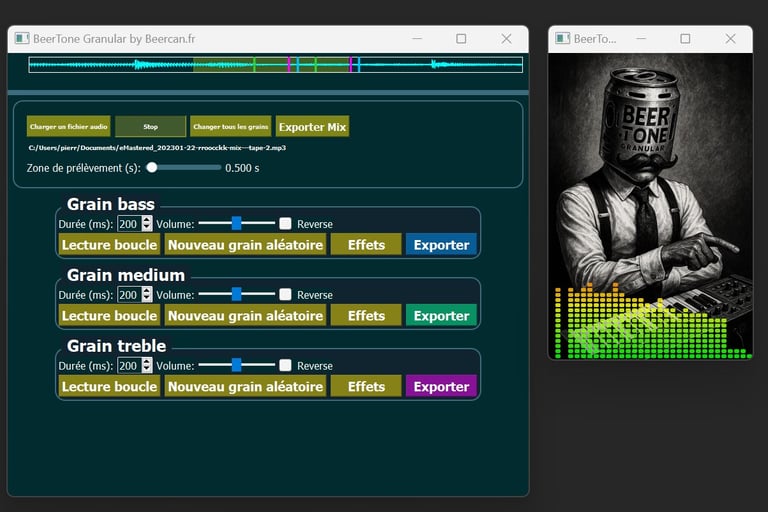The width and height of the screenshot is (768, 512).
Task: Start Lecture boucle for Grain treble
Action: coord(109,387)
